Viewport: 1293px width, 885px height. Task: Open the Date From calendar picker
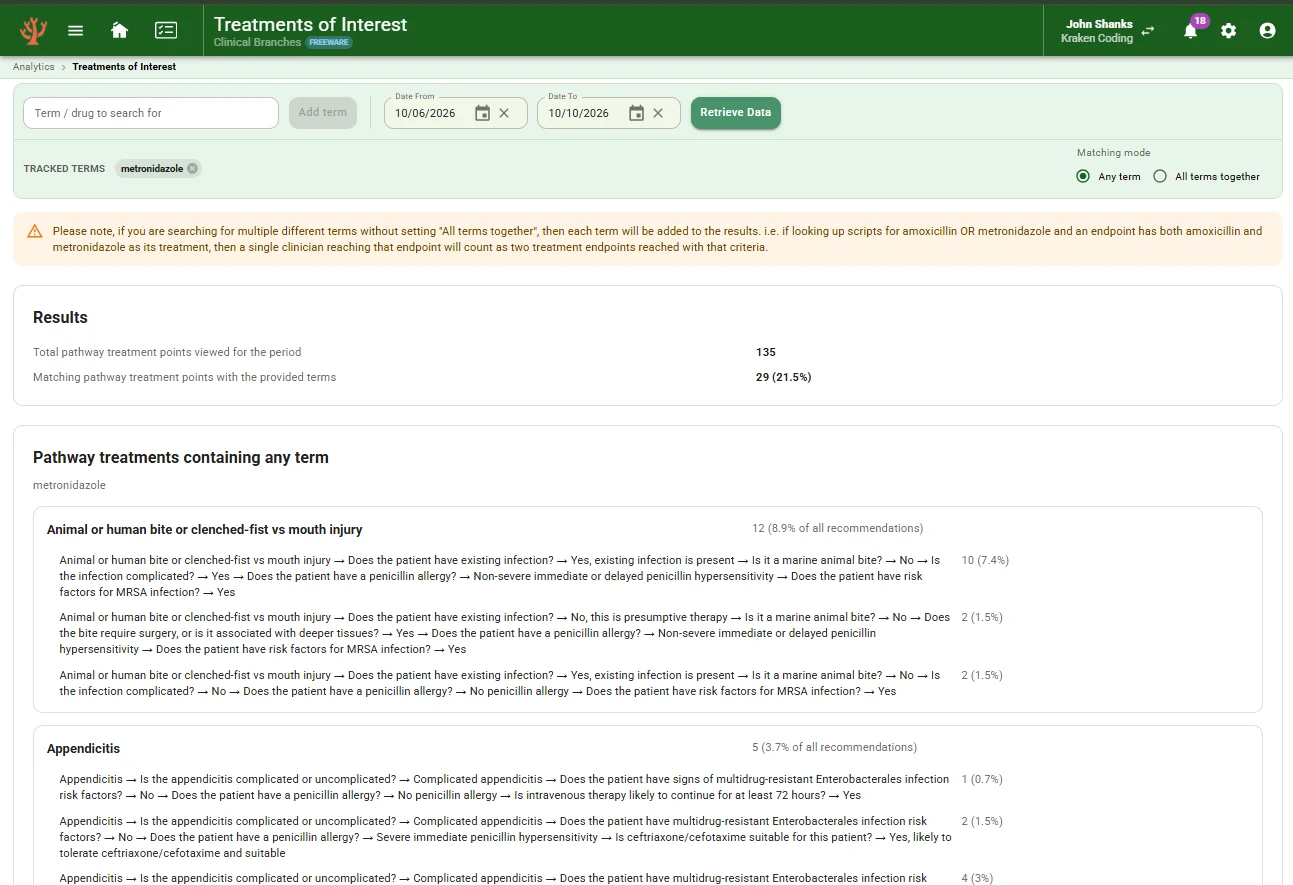coord(482,113)
